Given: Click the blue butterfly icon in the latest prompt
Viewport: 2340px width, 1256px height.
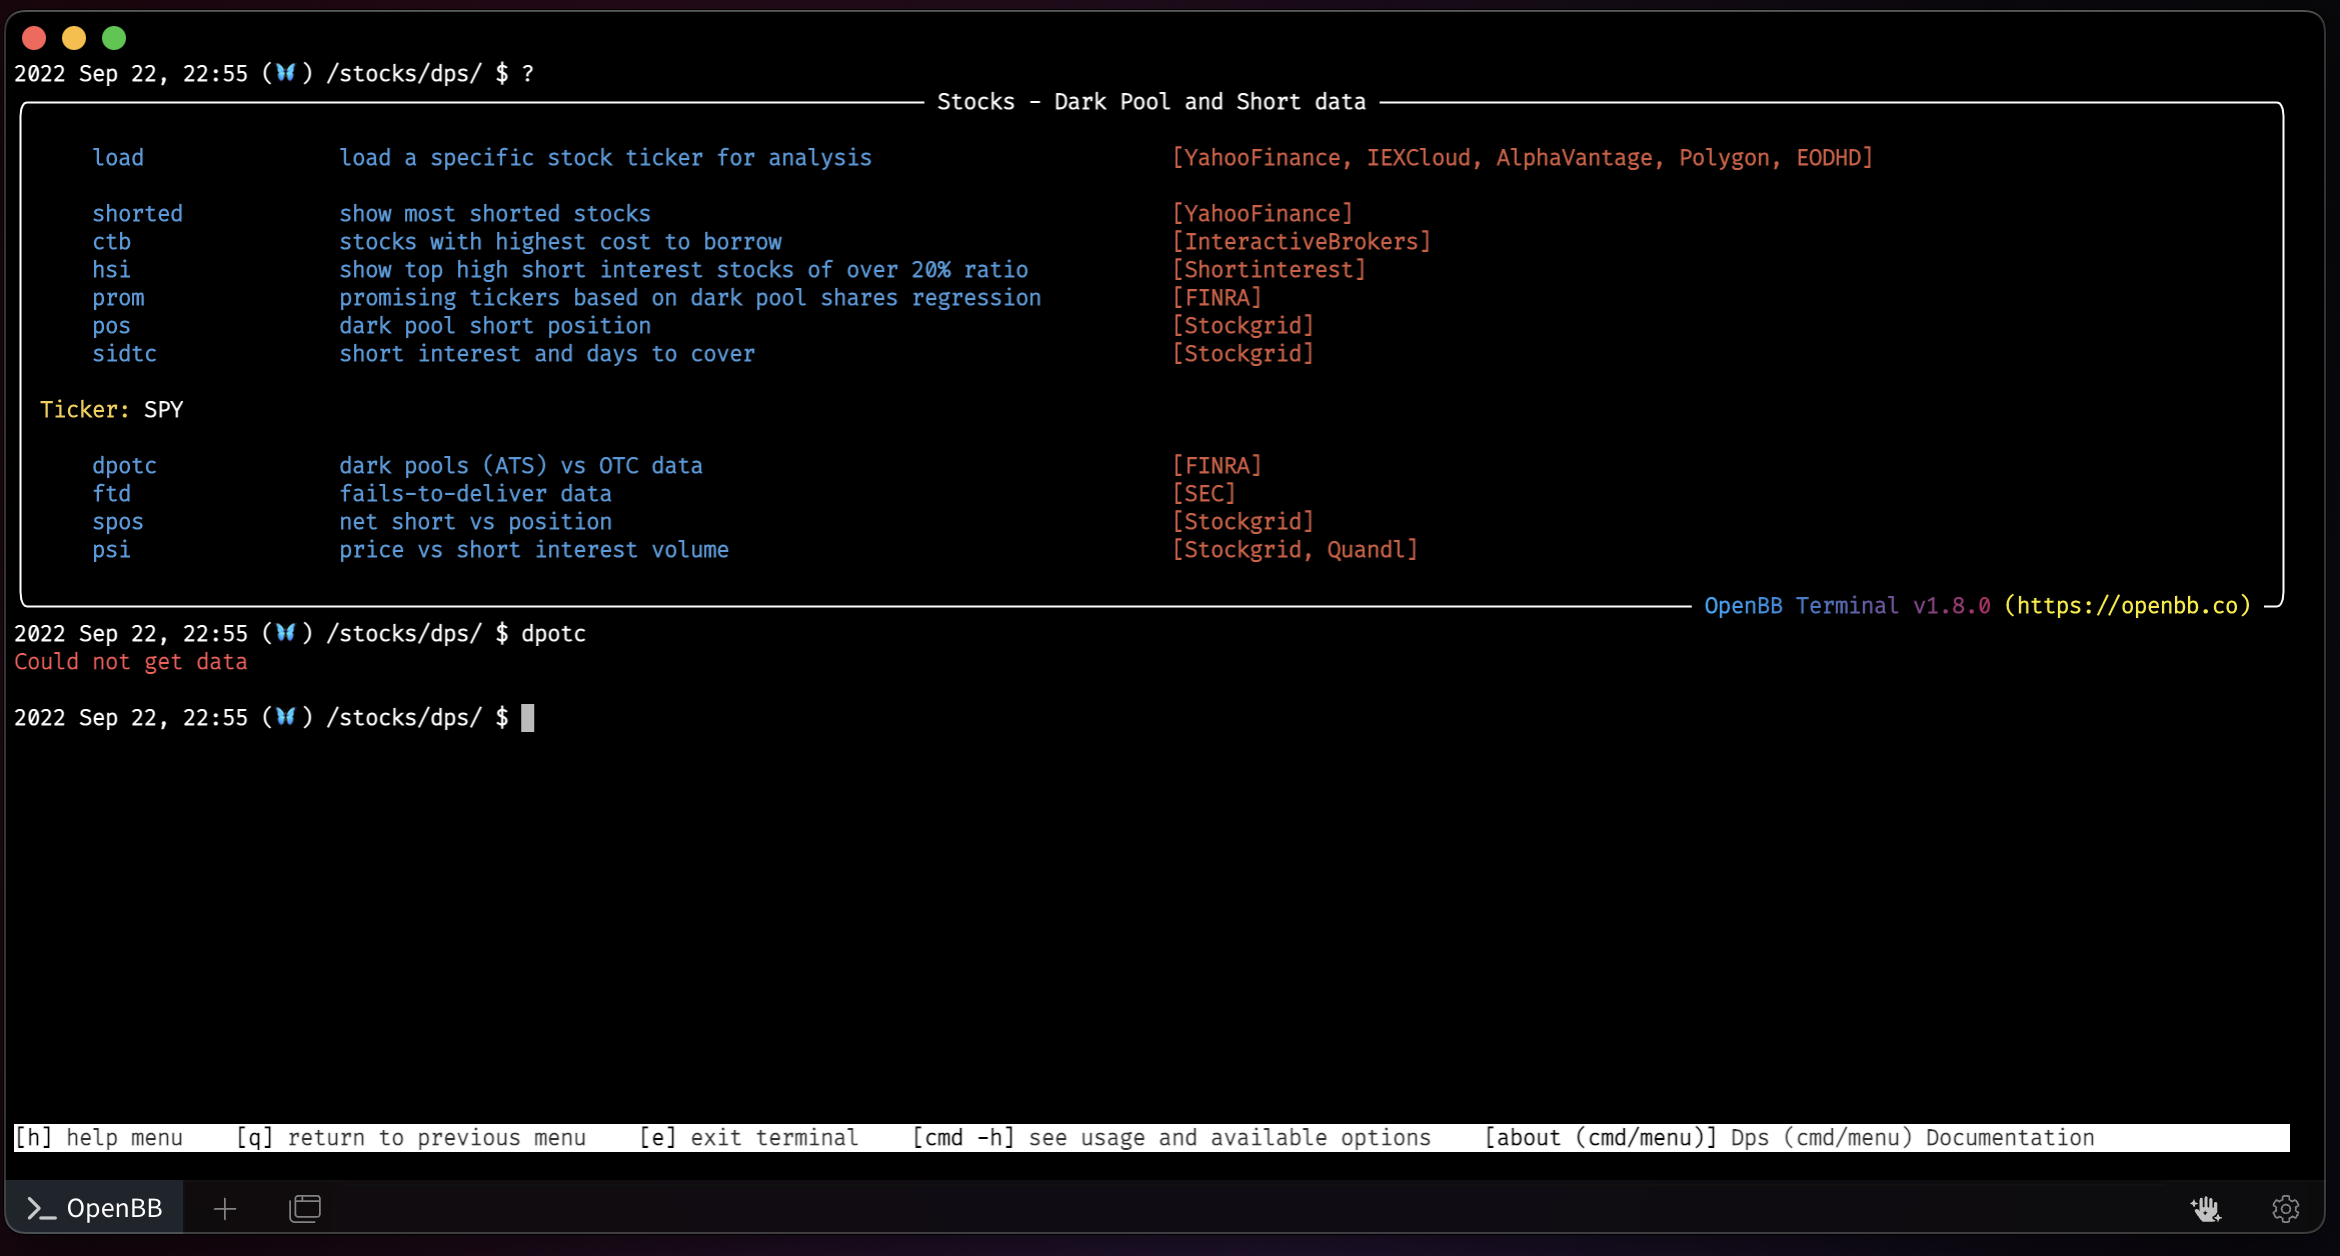Looking at the screenshot, I should 287,717.
